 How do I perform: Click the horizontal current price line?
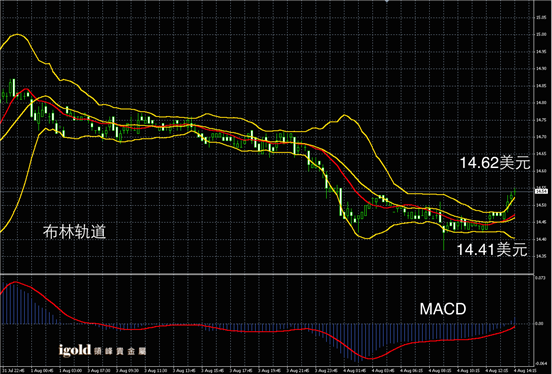point(267,191)
